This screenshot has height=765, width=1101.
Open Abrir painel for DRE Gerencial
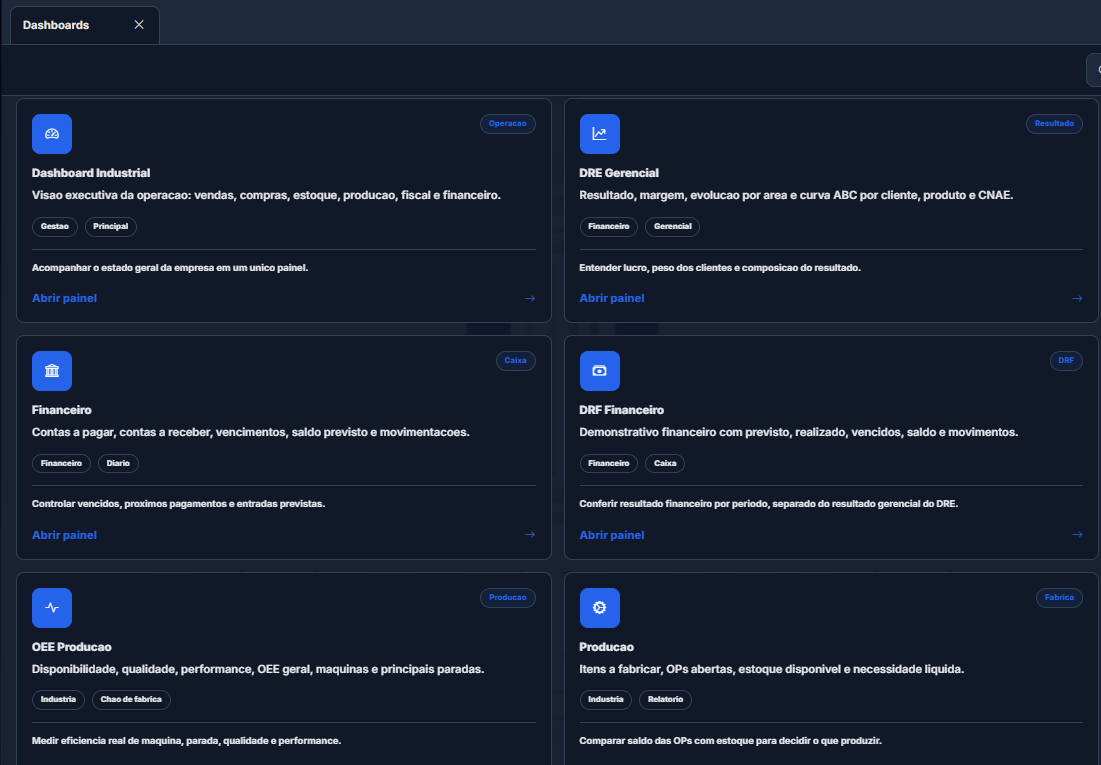coord(612,299)
